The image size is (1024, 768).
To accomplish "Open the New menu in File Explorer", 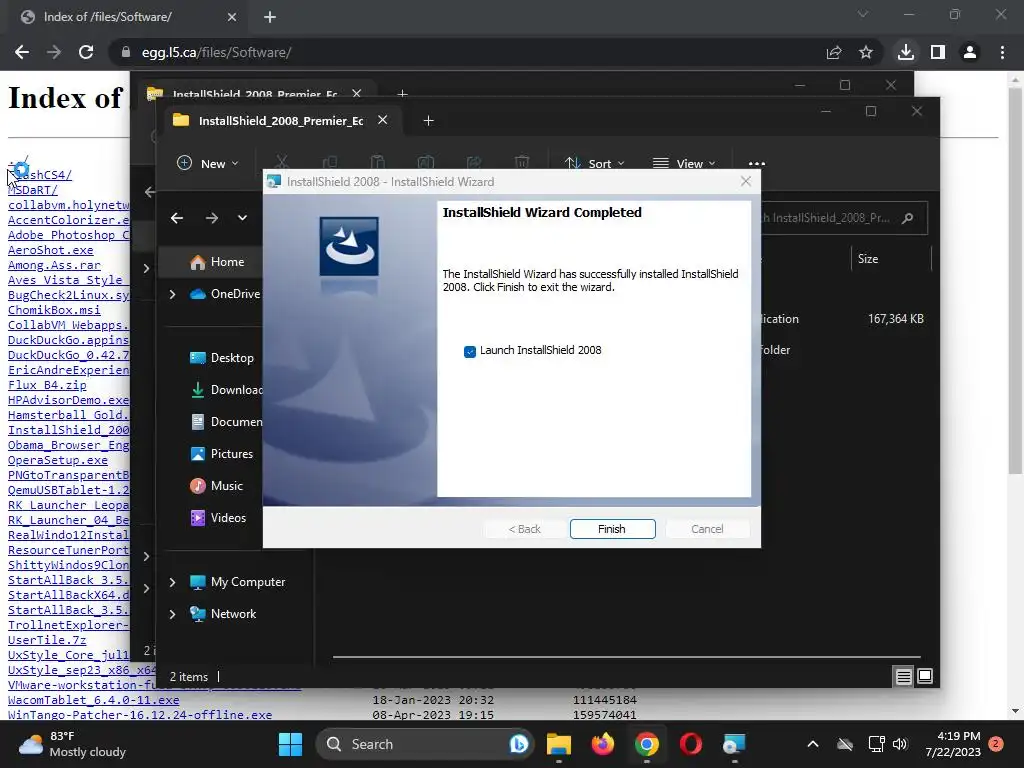I will pos(208,163).
